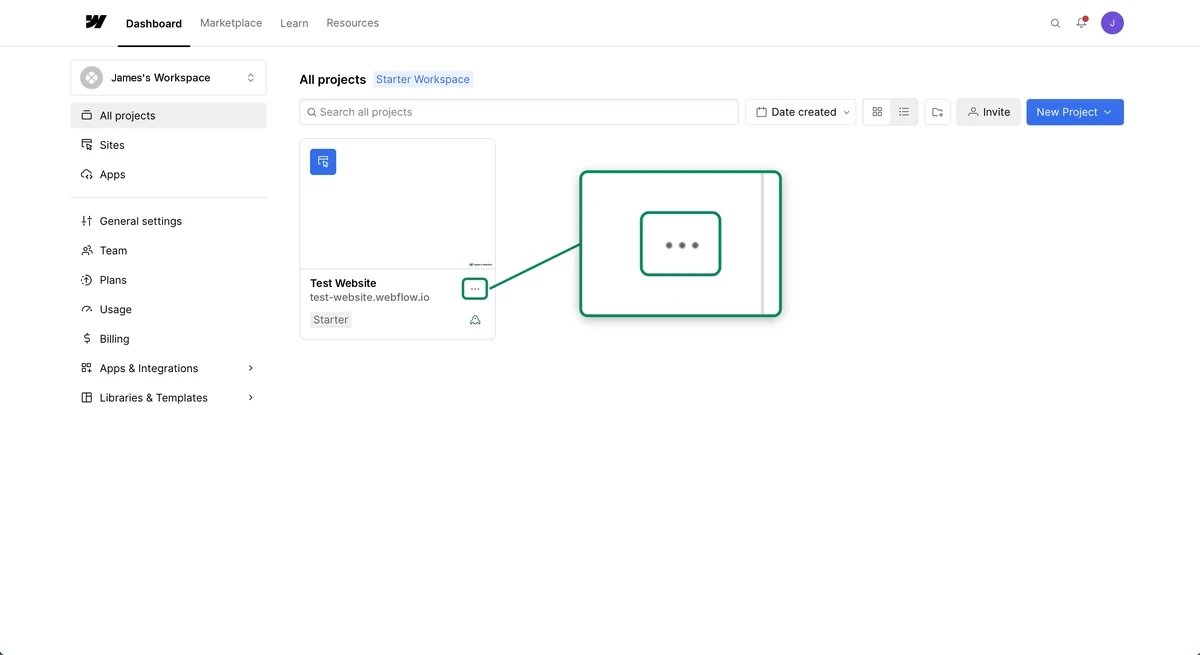Screen dimensions: 1200x655
Task: Click the Starter Workspace badge
Action: point(423,79)
